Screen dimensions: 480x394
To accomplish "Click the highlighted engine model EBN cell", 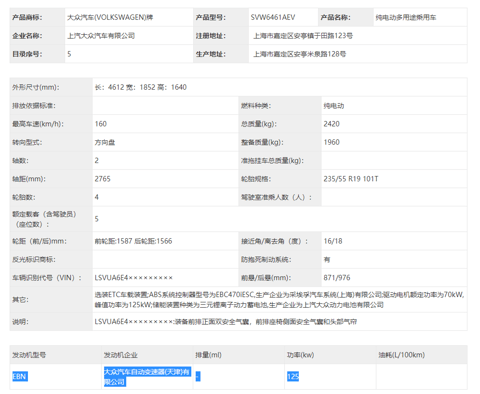I will pyautogui.click(x=20, y=377).
